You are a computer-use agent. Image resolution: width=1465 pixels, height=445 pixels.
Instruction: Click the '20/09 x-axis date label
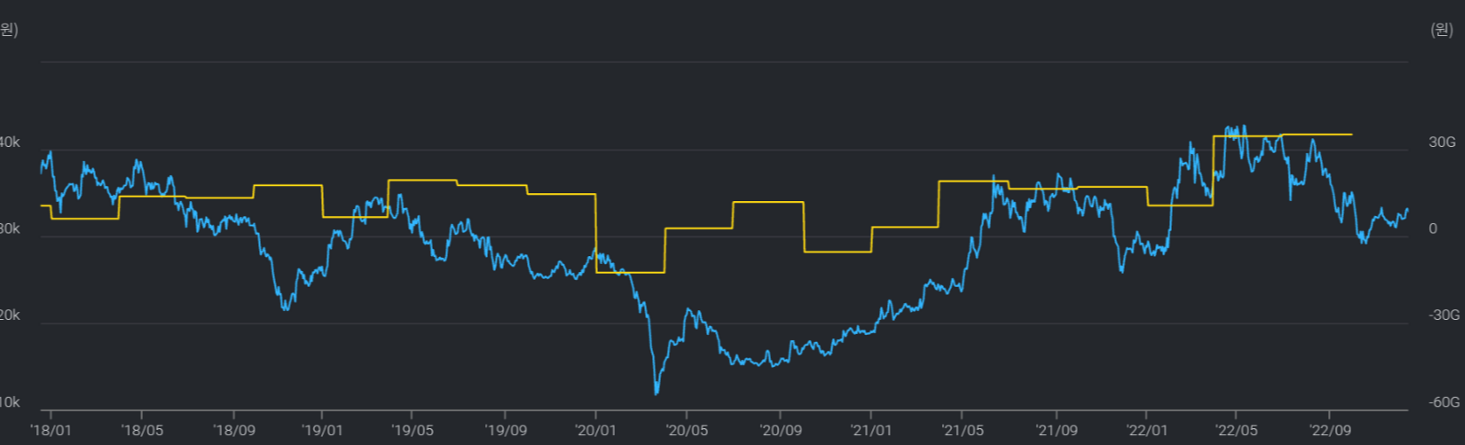(779, 430)
